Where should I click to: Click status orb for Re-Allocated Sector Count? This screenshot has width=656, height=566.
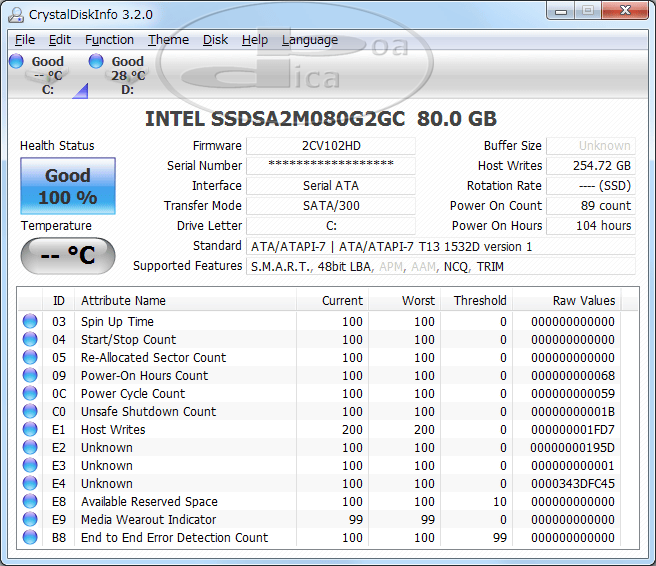pyautogui.click(x=30, y=358)
